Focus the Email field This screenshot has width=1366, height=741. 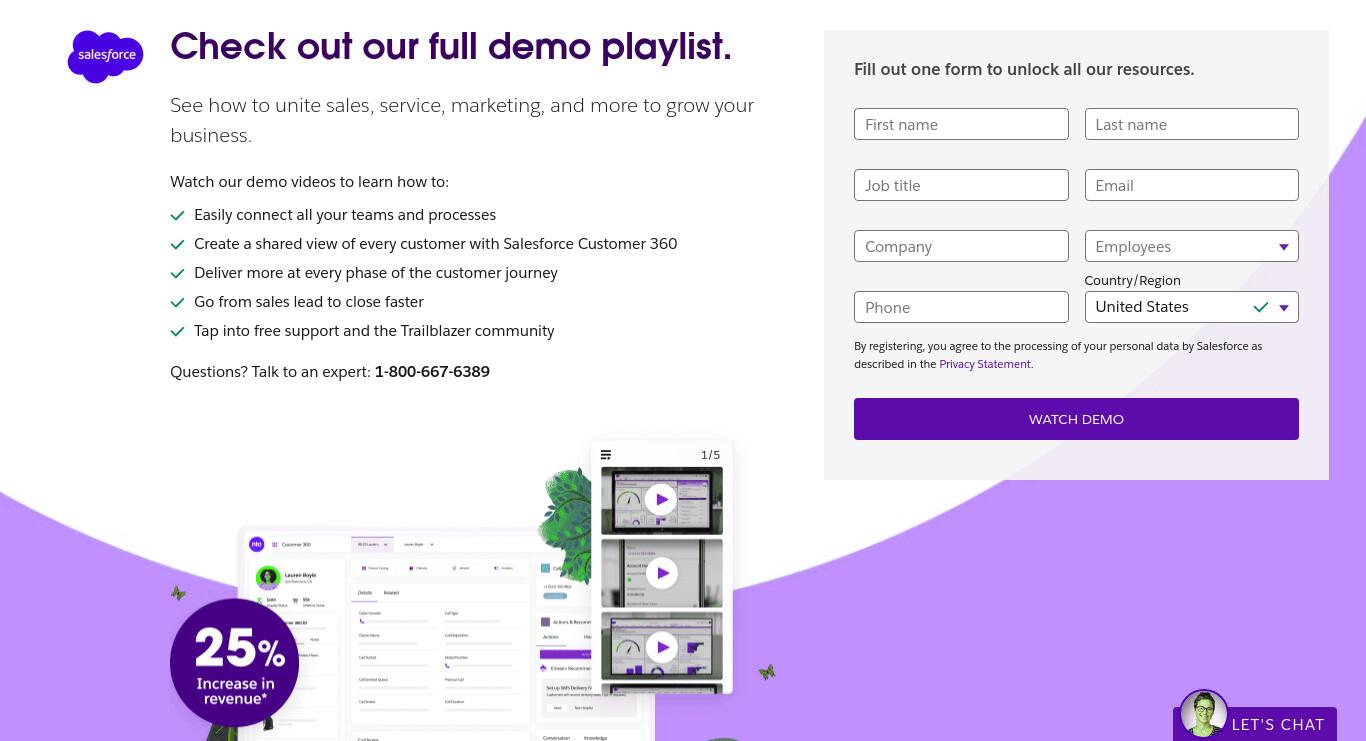(1191, 185)
